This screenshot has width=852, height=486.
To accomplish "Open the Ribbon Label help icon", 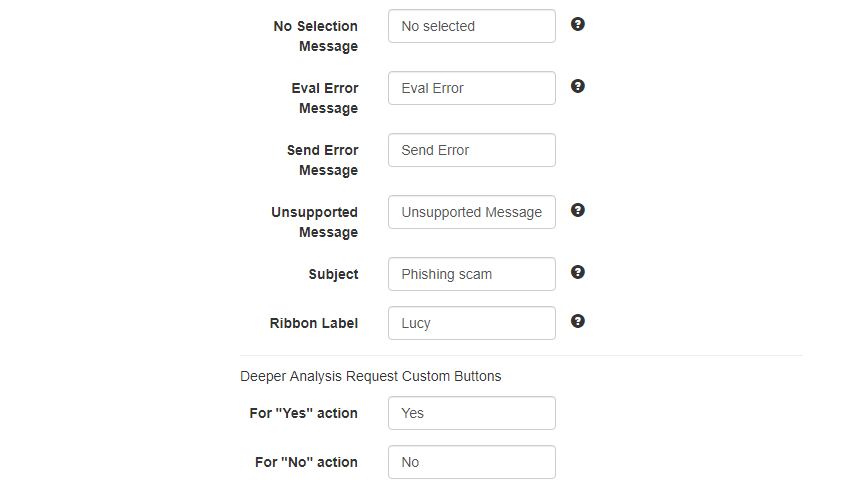I will tap(578, 321).
